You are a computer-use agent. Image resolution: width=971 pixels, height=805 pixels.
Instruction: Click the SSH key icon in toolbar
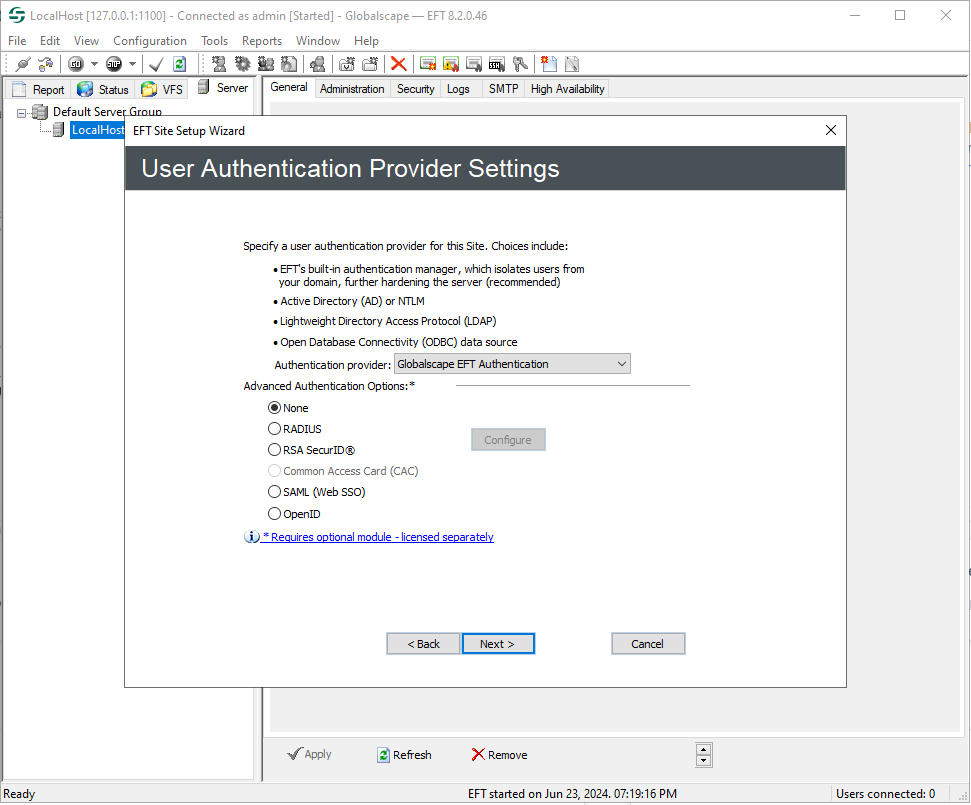coord(497,64)
